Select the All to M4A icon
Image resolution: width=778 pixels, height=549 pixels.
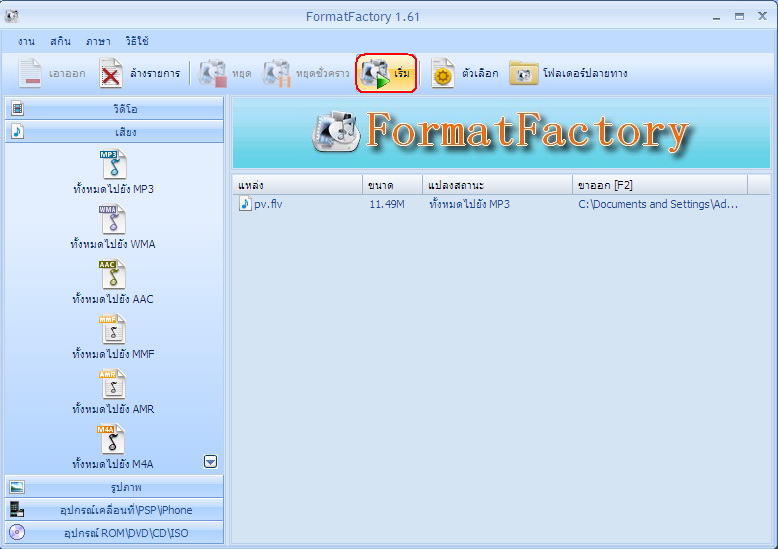click(112, 439)
